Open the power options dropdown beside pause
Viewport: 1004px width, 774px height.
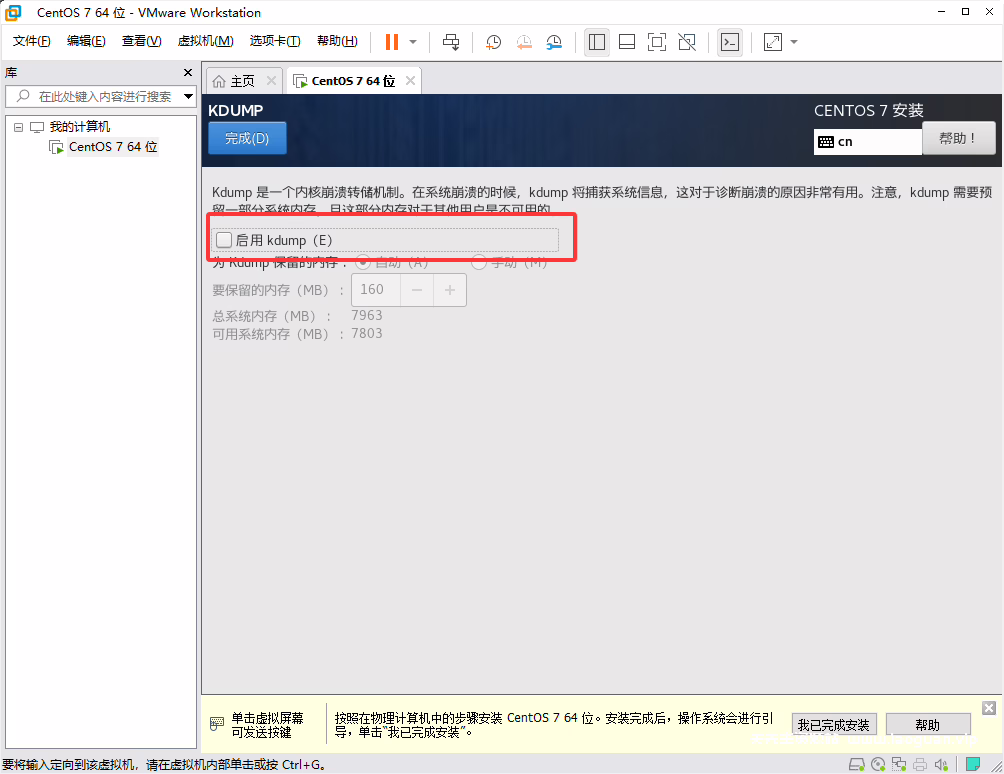click(x=413, y=42)
